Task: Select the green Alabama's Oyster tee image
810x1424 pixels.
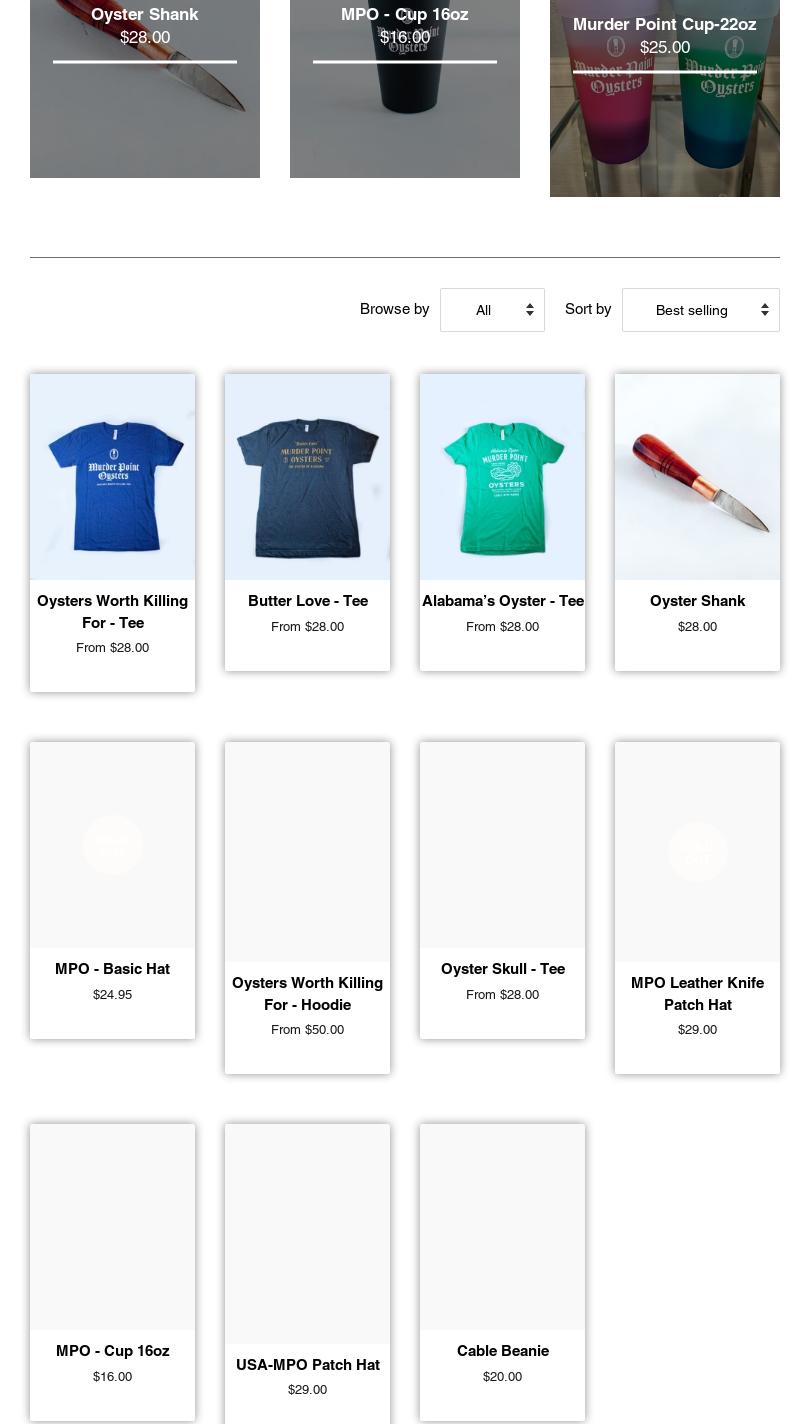Action: (x=502, y=477)
